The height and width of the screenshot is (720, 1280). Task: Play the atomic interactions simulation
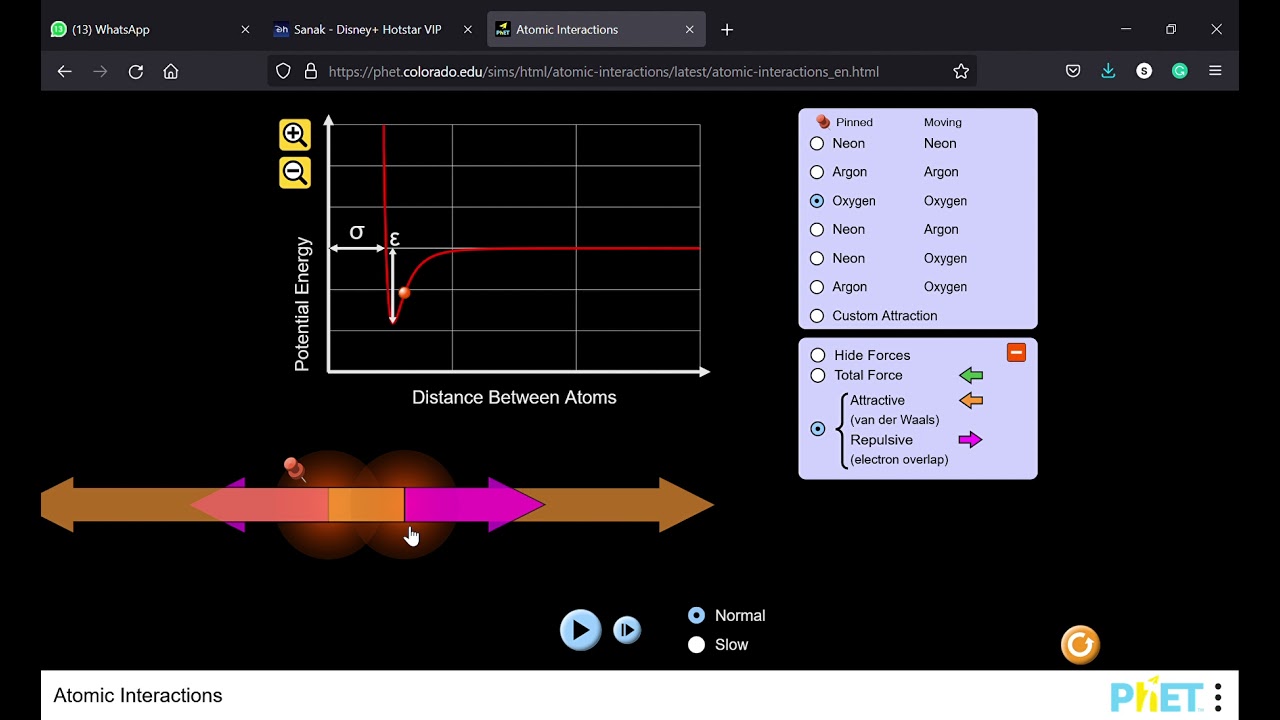[x=580, y=630]
